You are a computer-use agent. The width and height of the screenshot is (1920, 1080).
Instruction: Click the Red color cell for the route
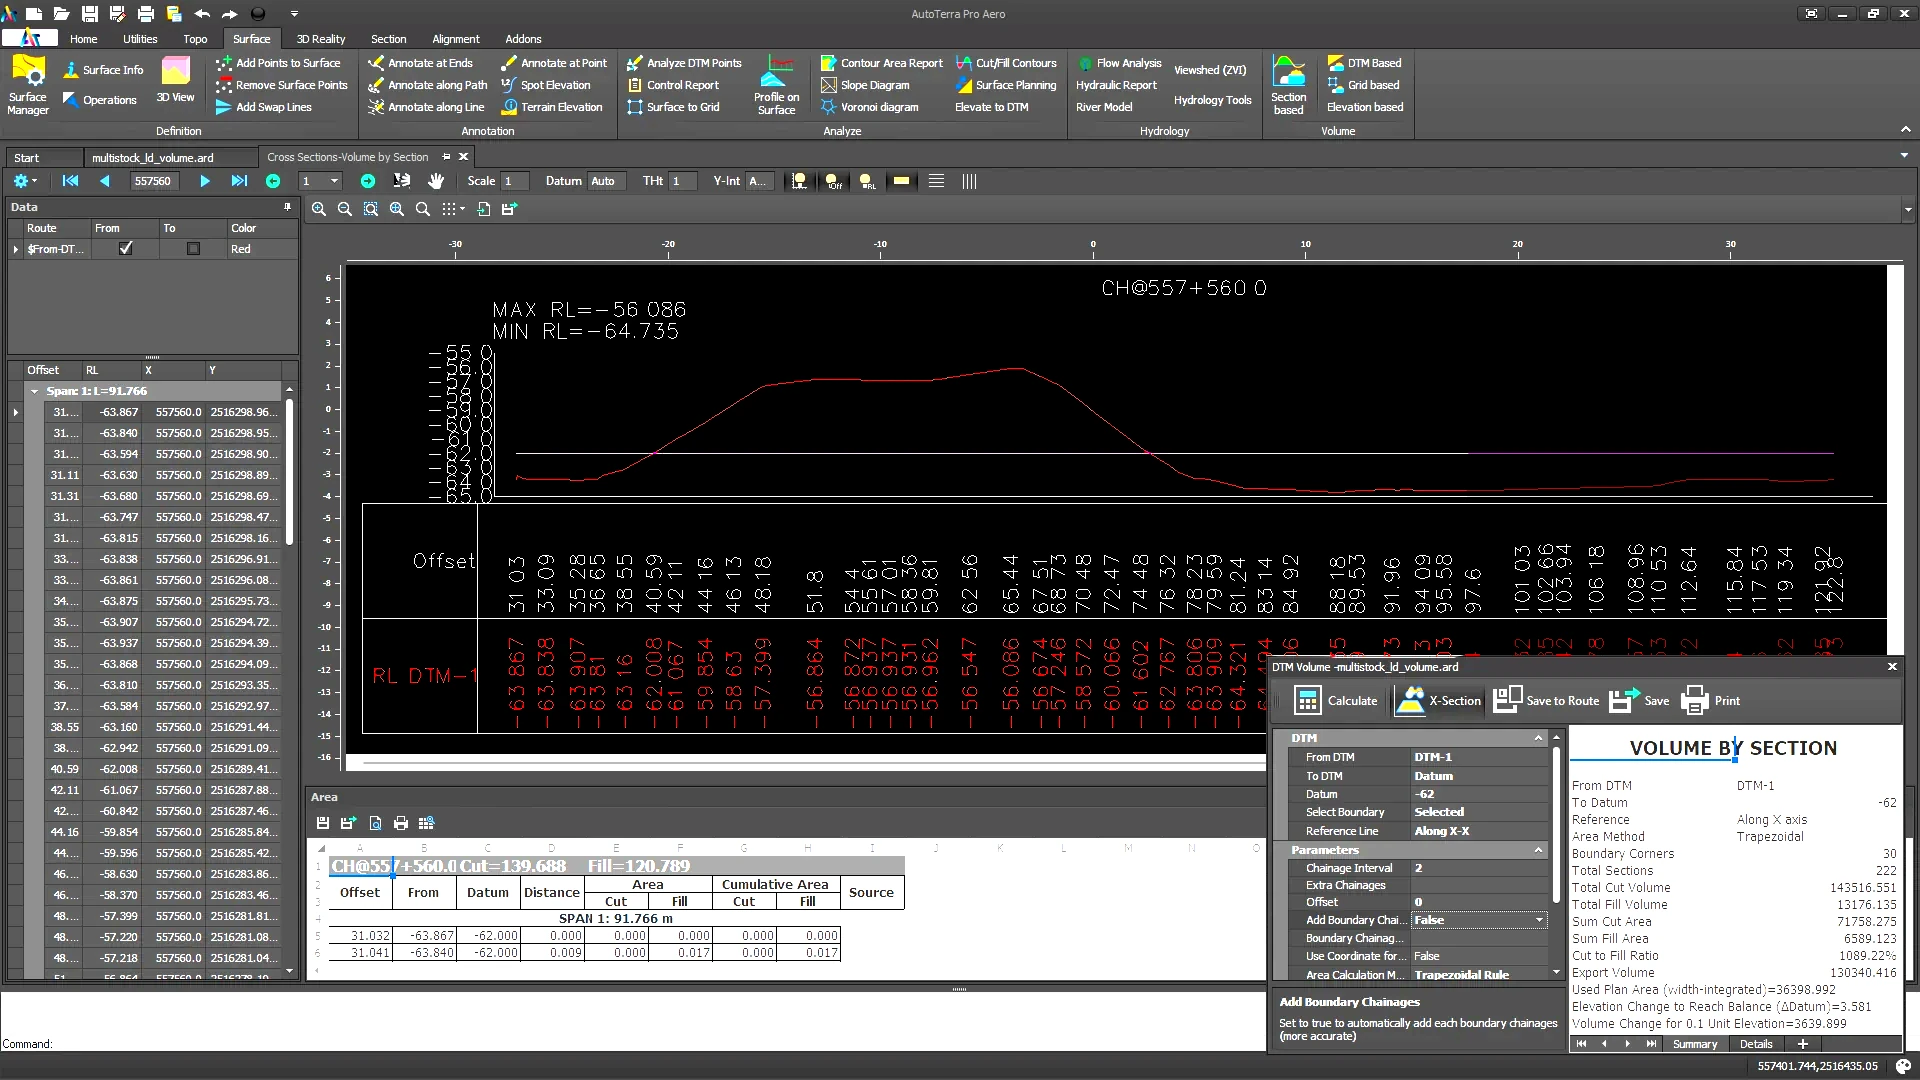[x=261, y=249]
